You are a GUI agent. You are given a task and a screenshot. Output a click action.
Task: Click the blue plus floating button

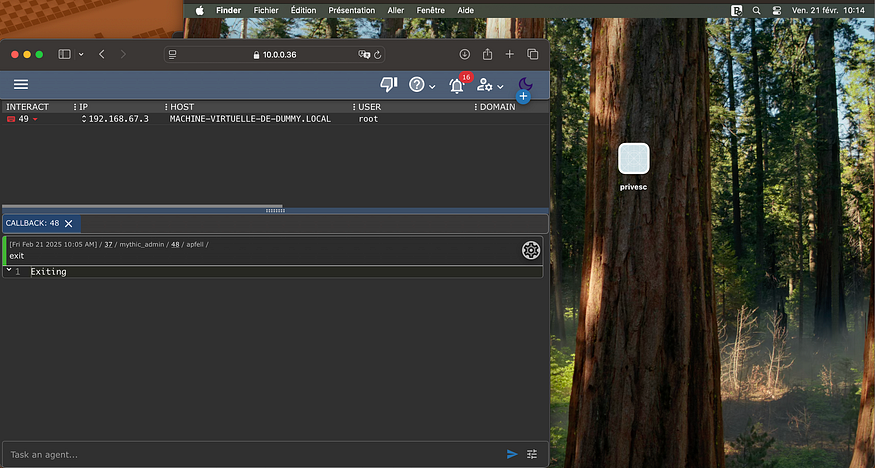click(523, 97)
